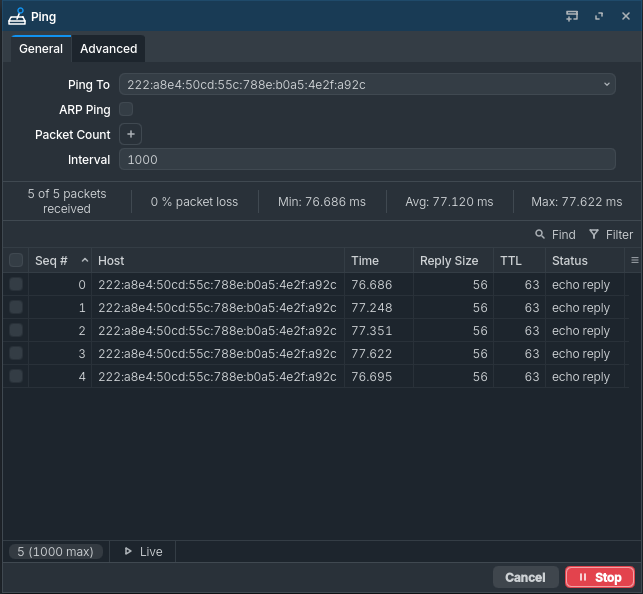Viewport: 643px width, 594px height.
Task: Select the checkbox for Seq 3 row
Action: click(16, 354)
